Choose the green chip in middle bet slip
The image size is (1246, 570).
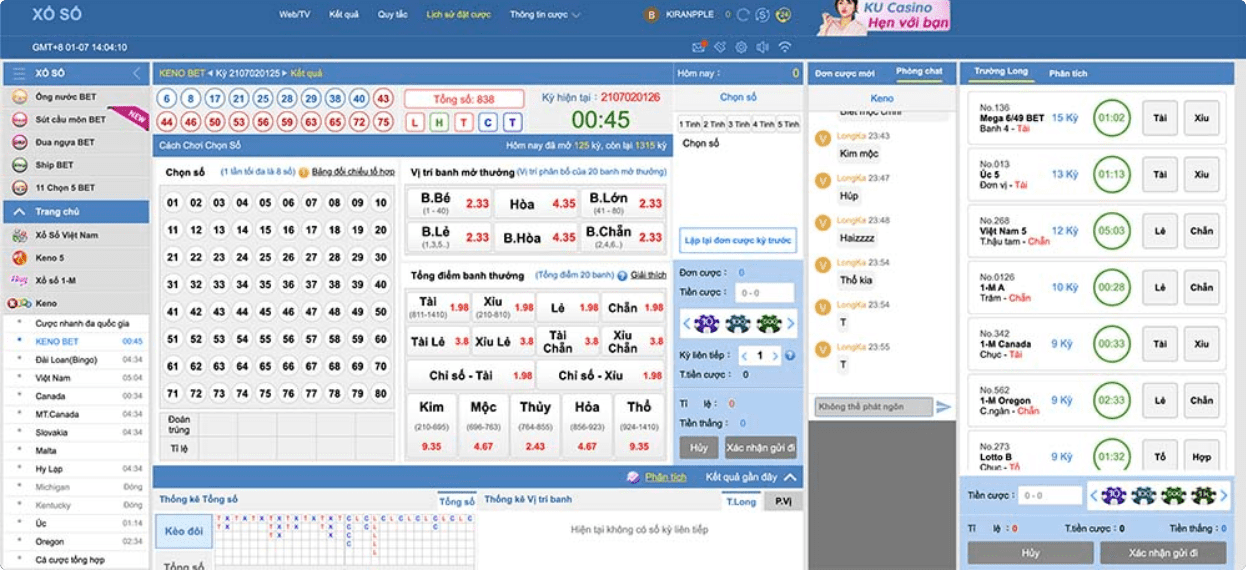(x=768, y=323)
